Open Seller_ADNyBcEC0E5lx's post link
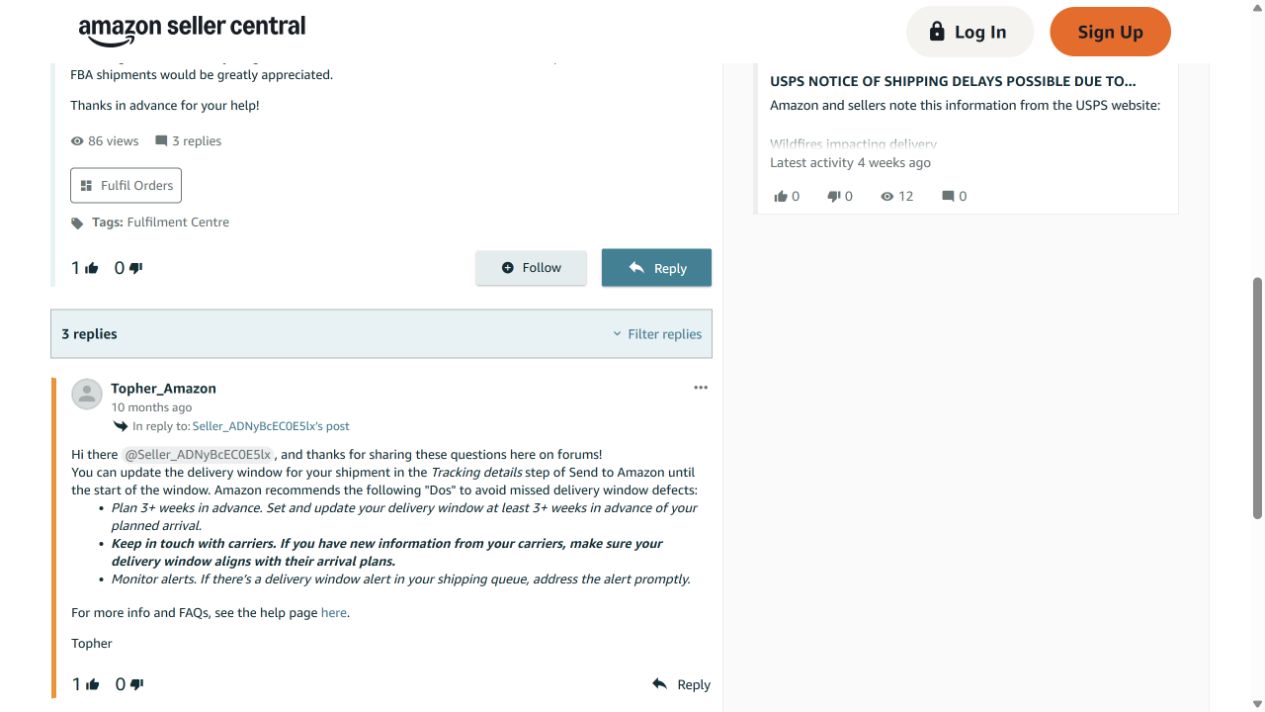This screenshot has width=1265, height=712. pos(271,426)
